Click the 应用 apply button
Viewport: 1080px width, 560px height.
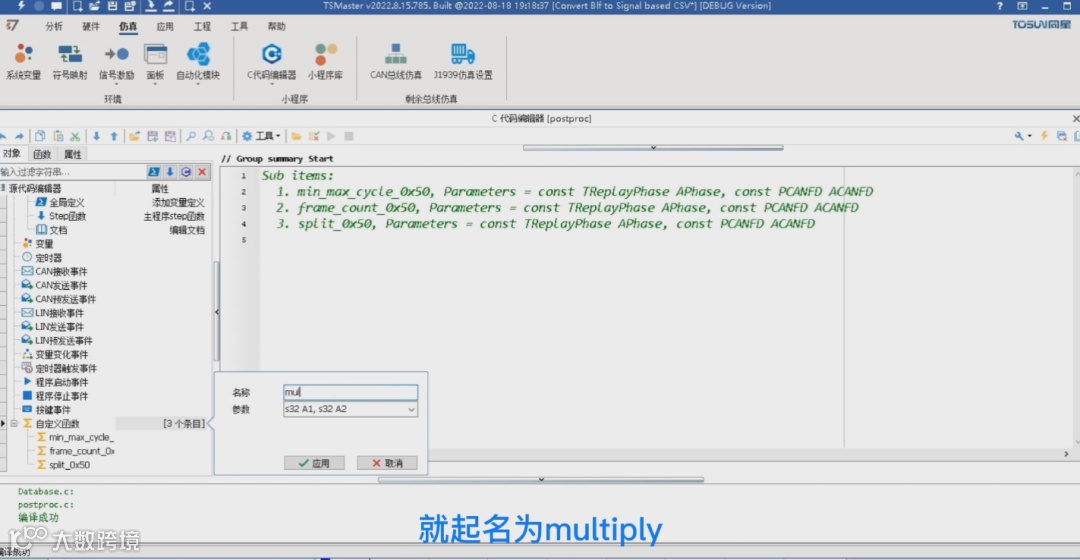pyautogui.click(x=314, y=463)
